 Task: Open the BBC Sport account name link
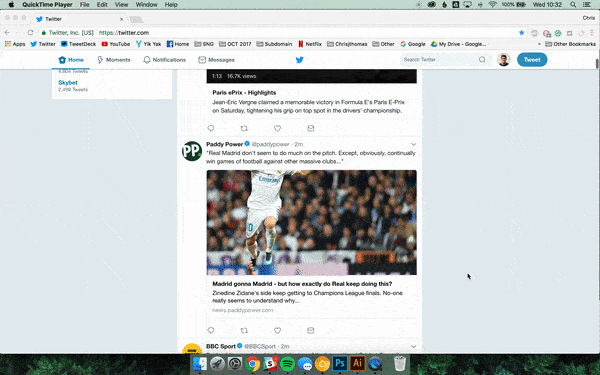pos(221,346)
